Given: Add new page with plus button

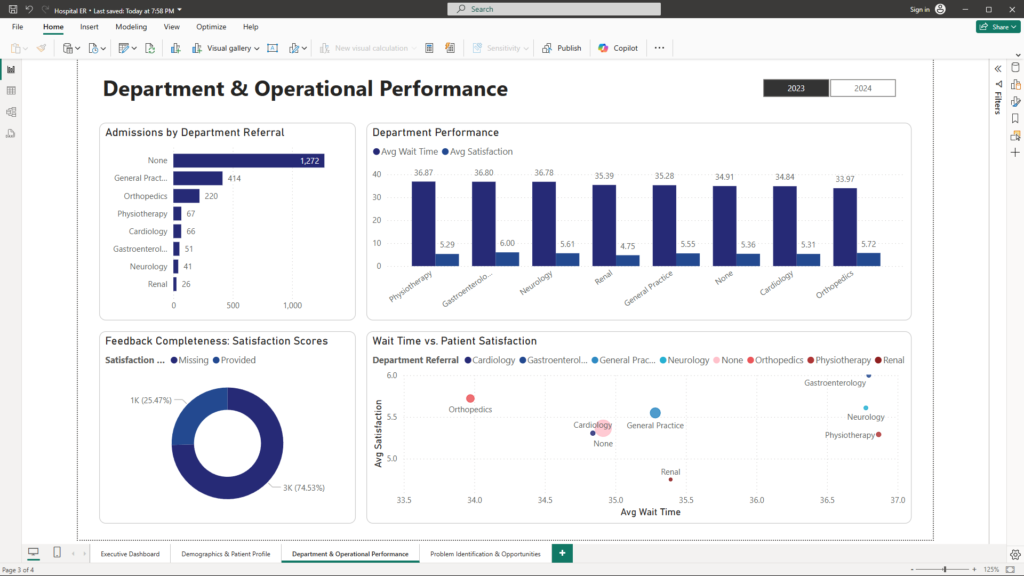Looking at the screenshot, I should (562, 553).
